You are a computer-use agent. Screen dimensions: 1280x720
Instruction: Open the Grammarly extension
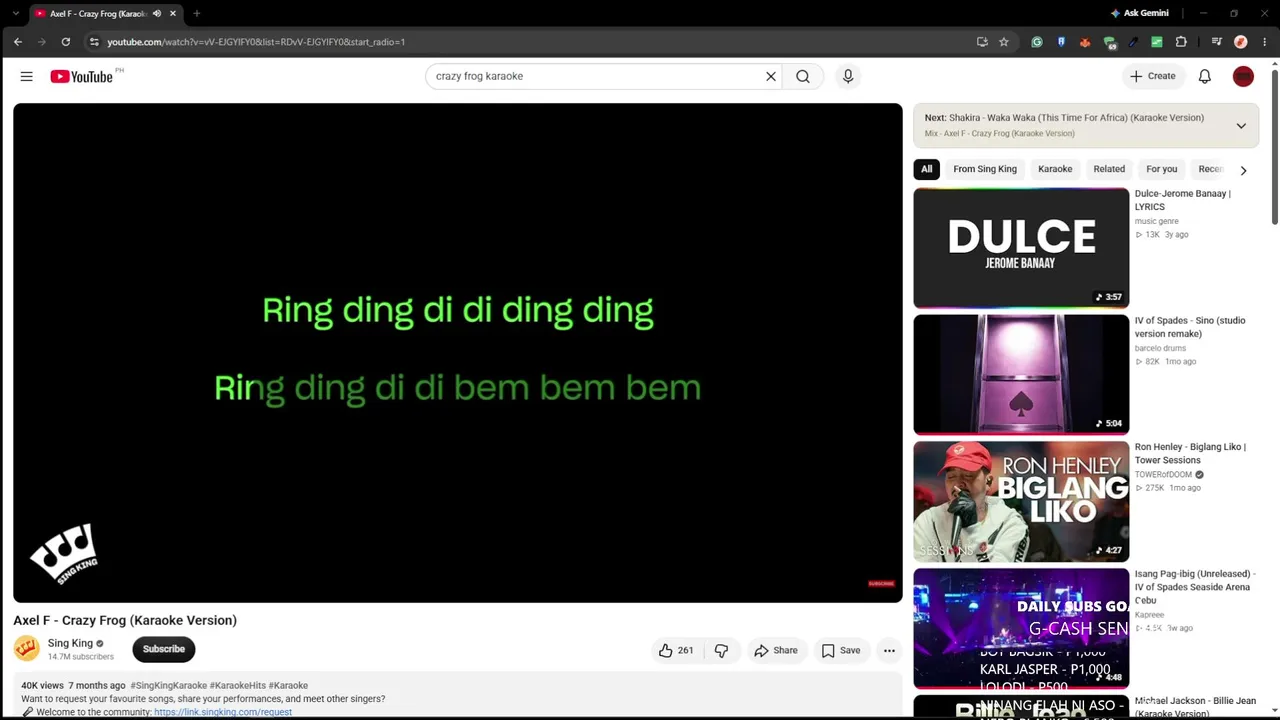click(1037, 42)
